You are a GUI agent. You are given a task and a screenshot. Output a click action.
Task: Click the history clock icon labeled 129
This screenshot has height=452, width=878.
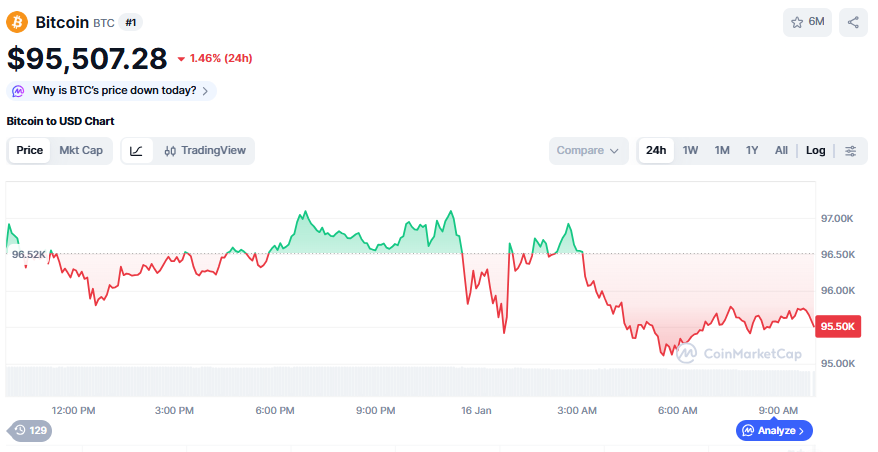[29, 430]
